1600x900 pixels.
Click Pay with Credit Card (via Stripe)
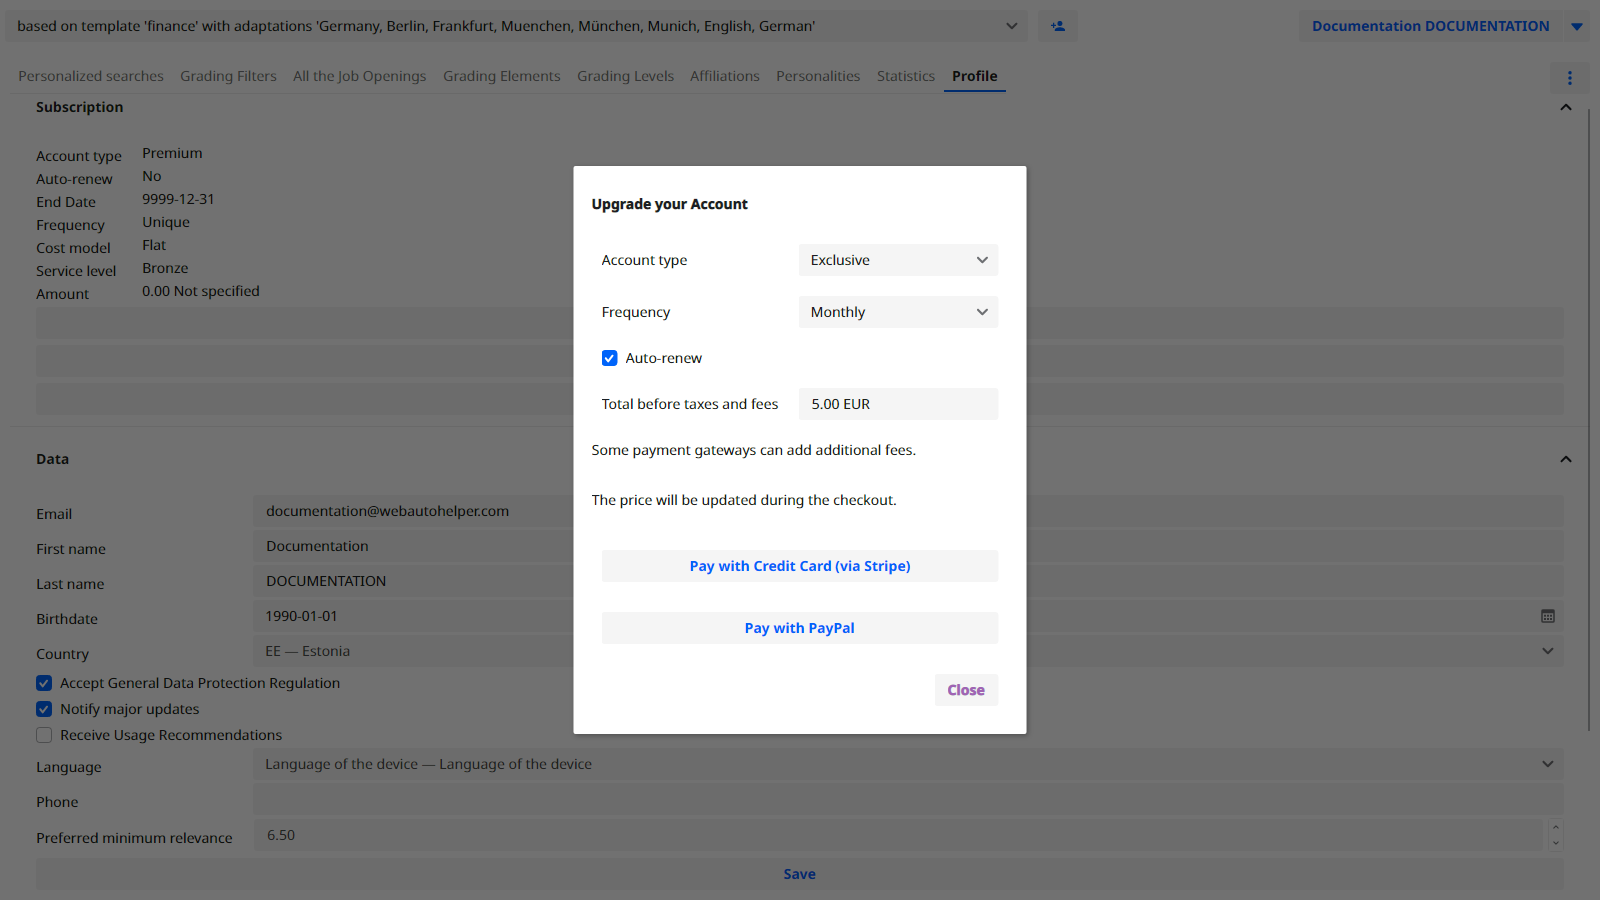(x=799, y=566)
